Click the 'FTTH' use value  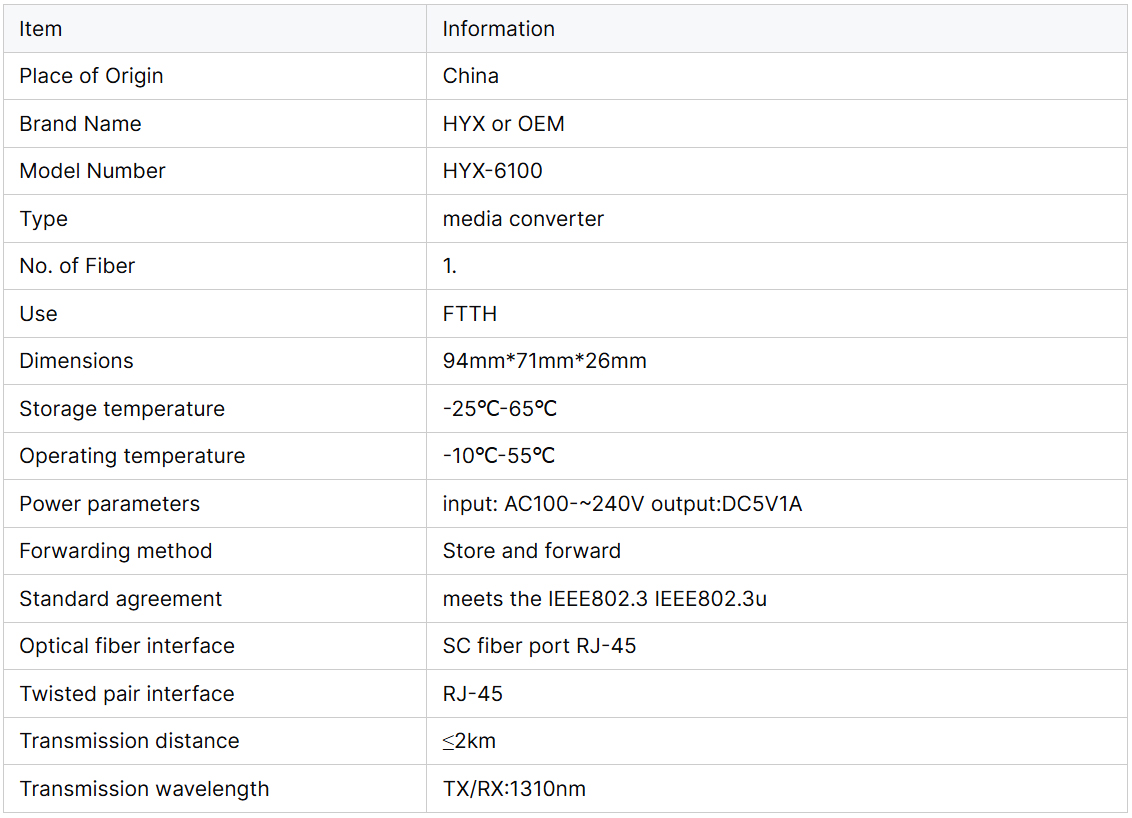469,314
